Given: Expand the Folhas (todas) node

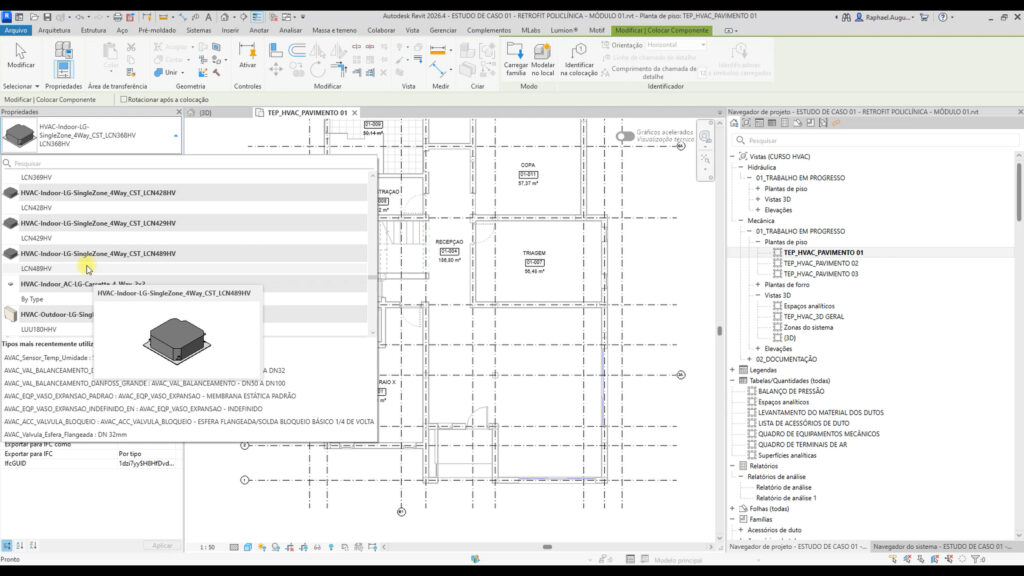Looking at the screenshot, I should pyautogui.click(x=733, y=509).
